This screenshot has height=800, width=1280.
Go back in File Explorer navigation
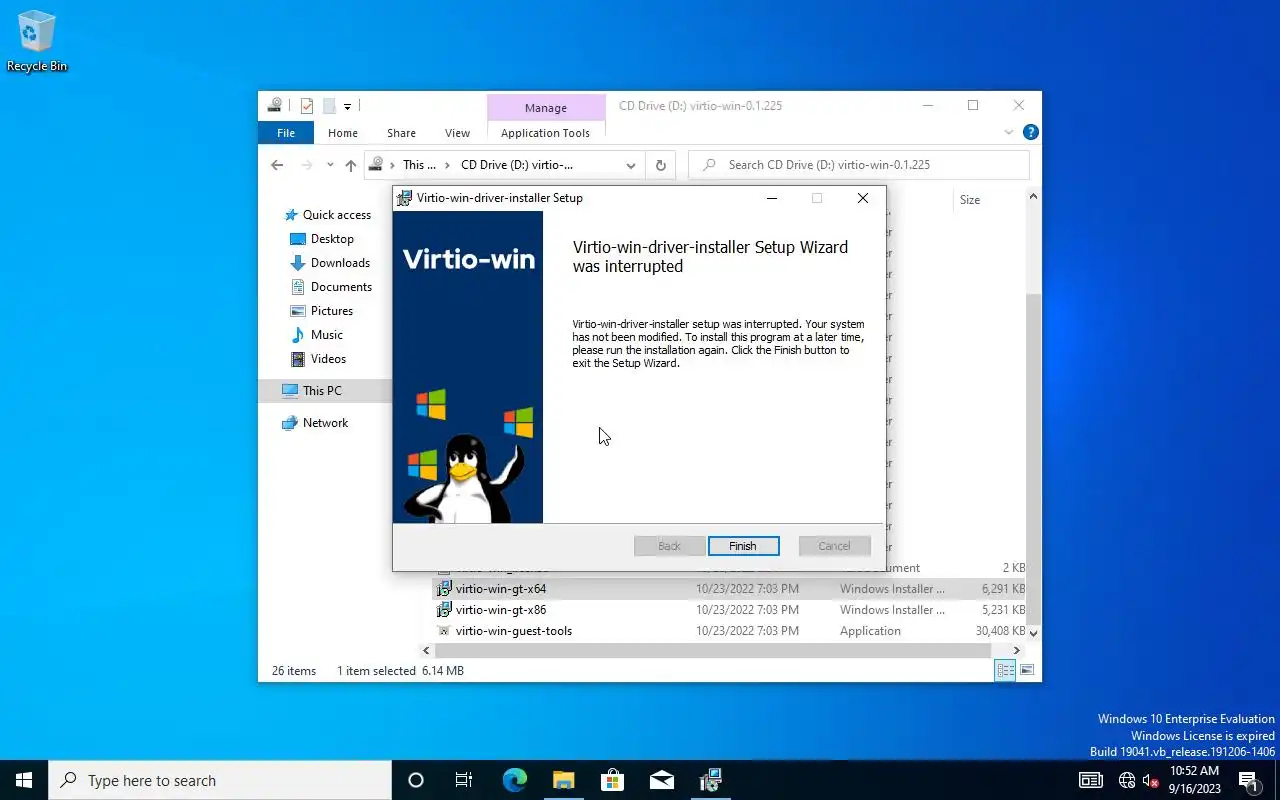tap(277, 165)
